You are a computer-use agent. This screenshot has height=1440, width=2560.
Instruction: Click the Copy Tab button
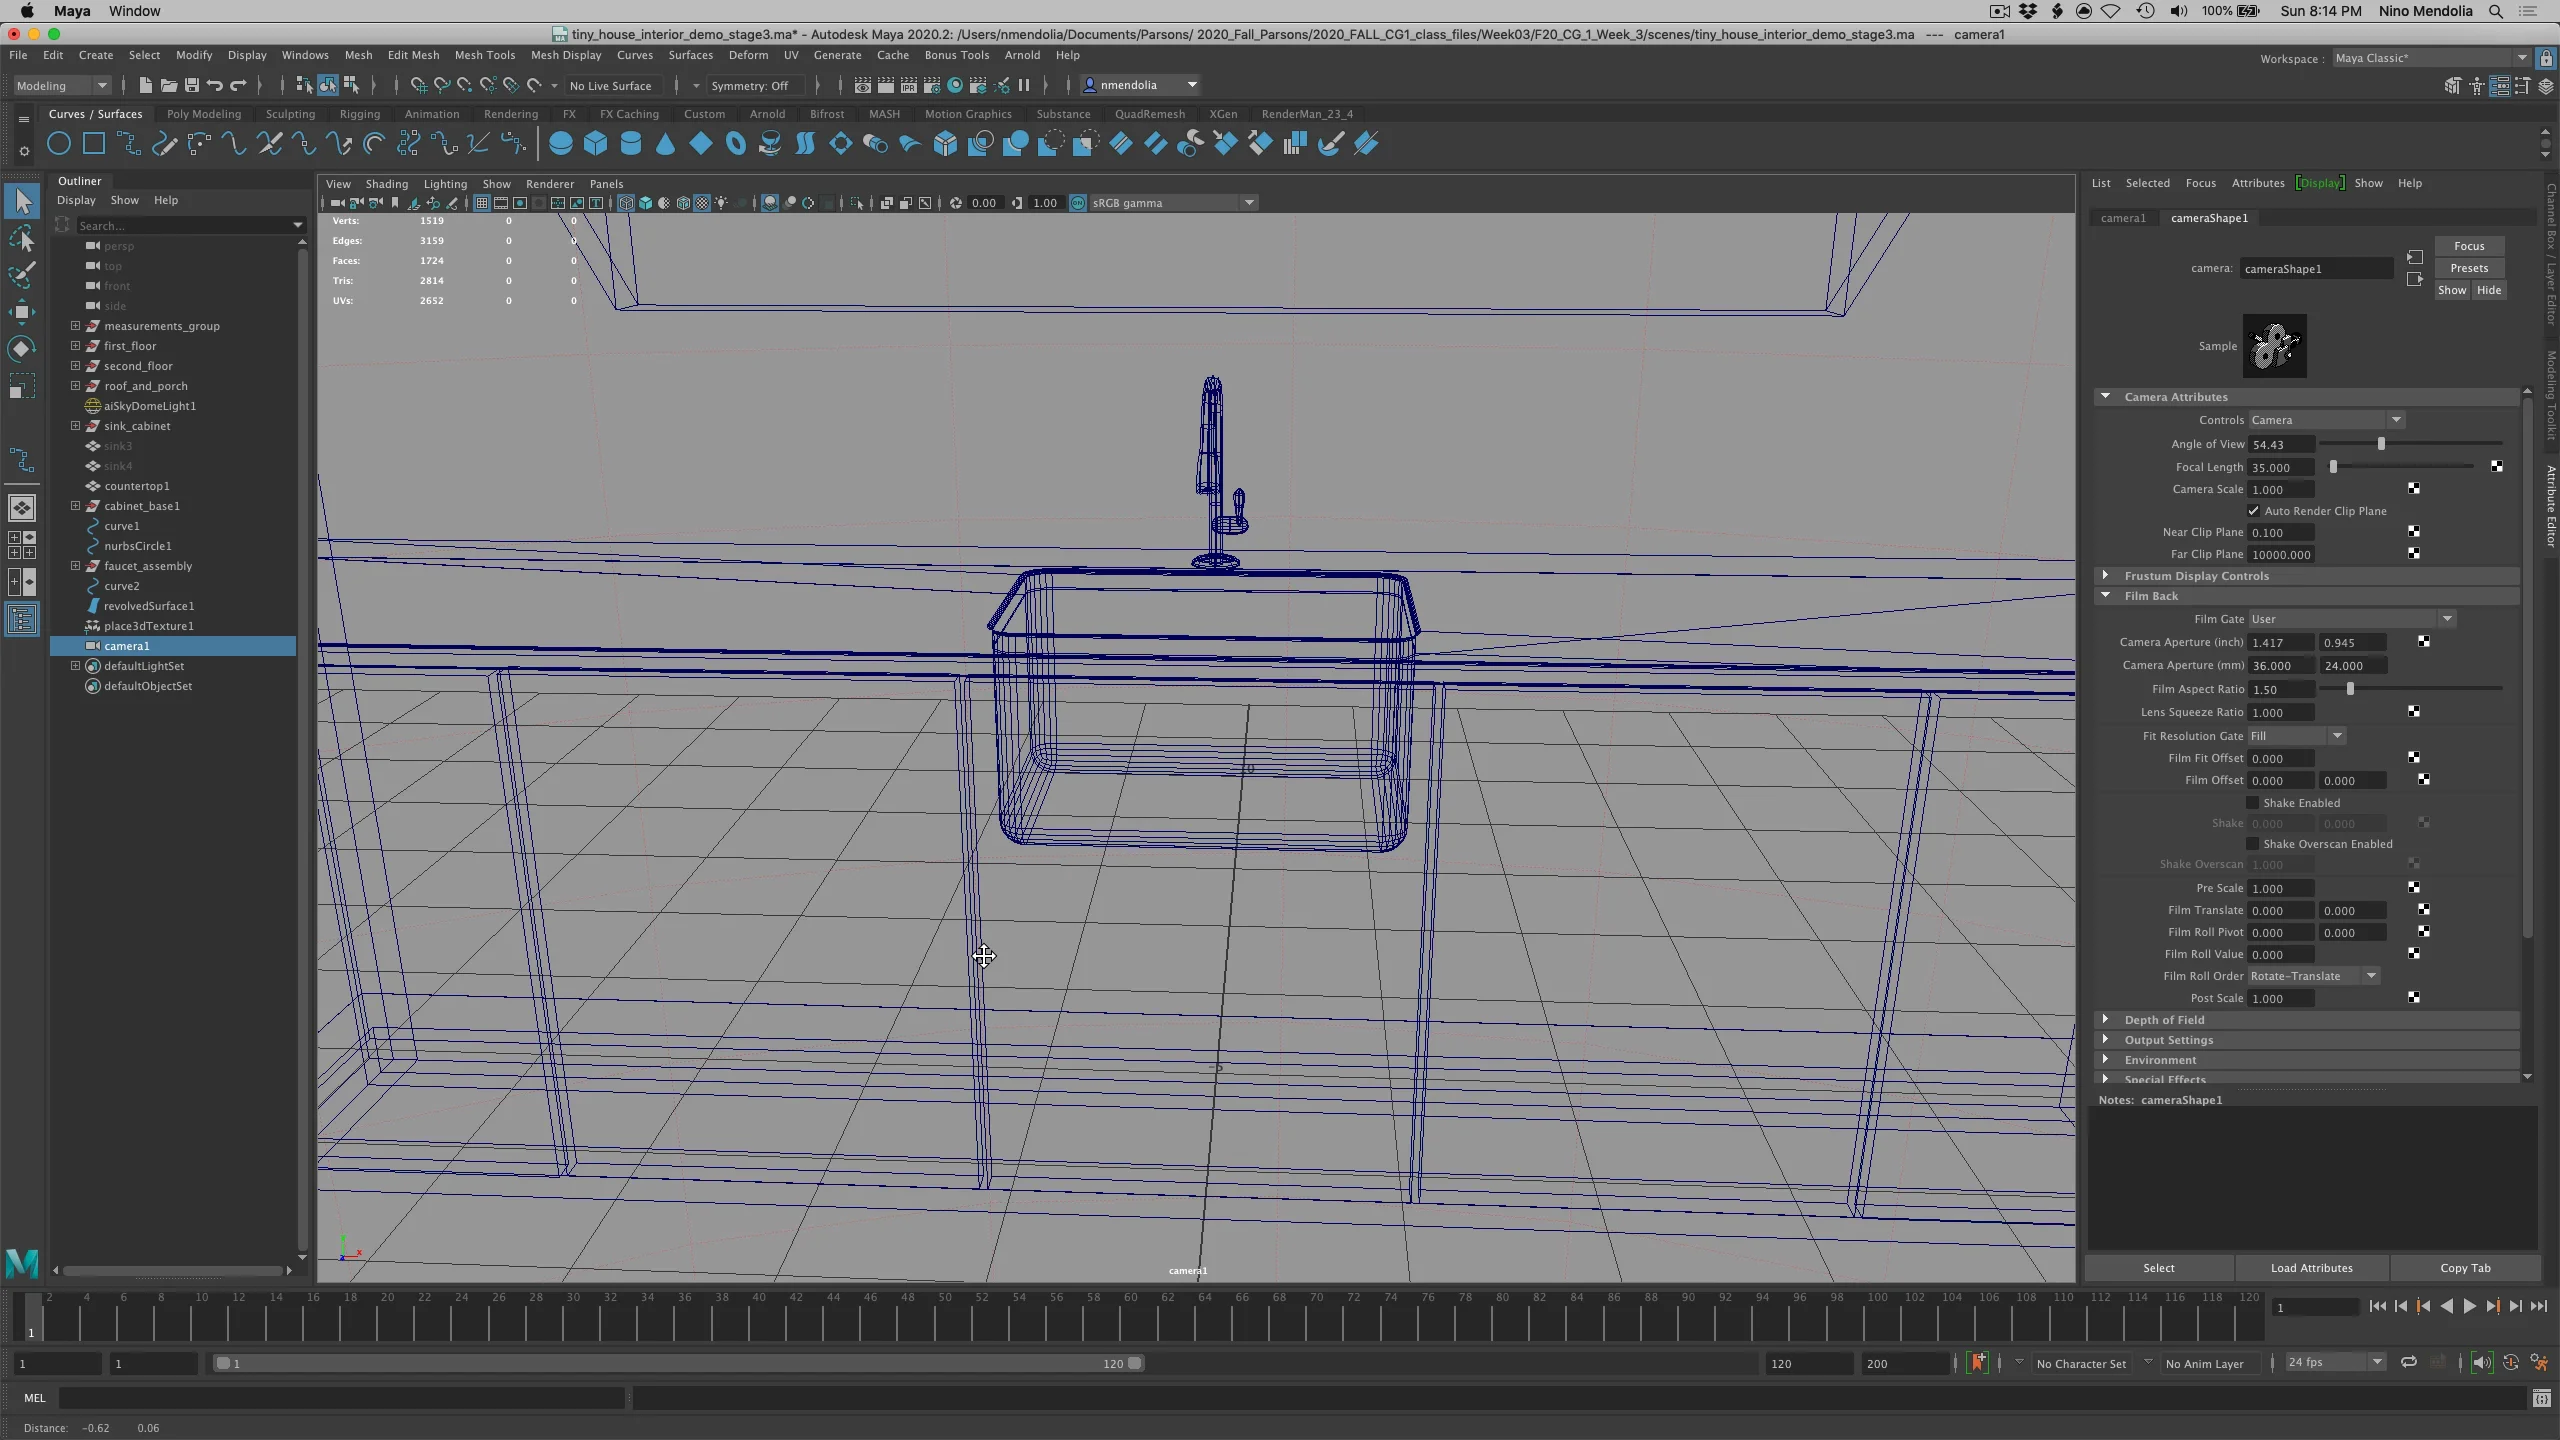pos(2465,1268)
